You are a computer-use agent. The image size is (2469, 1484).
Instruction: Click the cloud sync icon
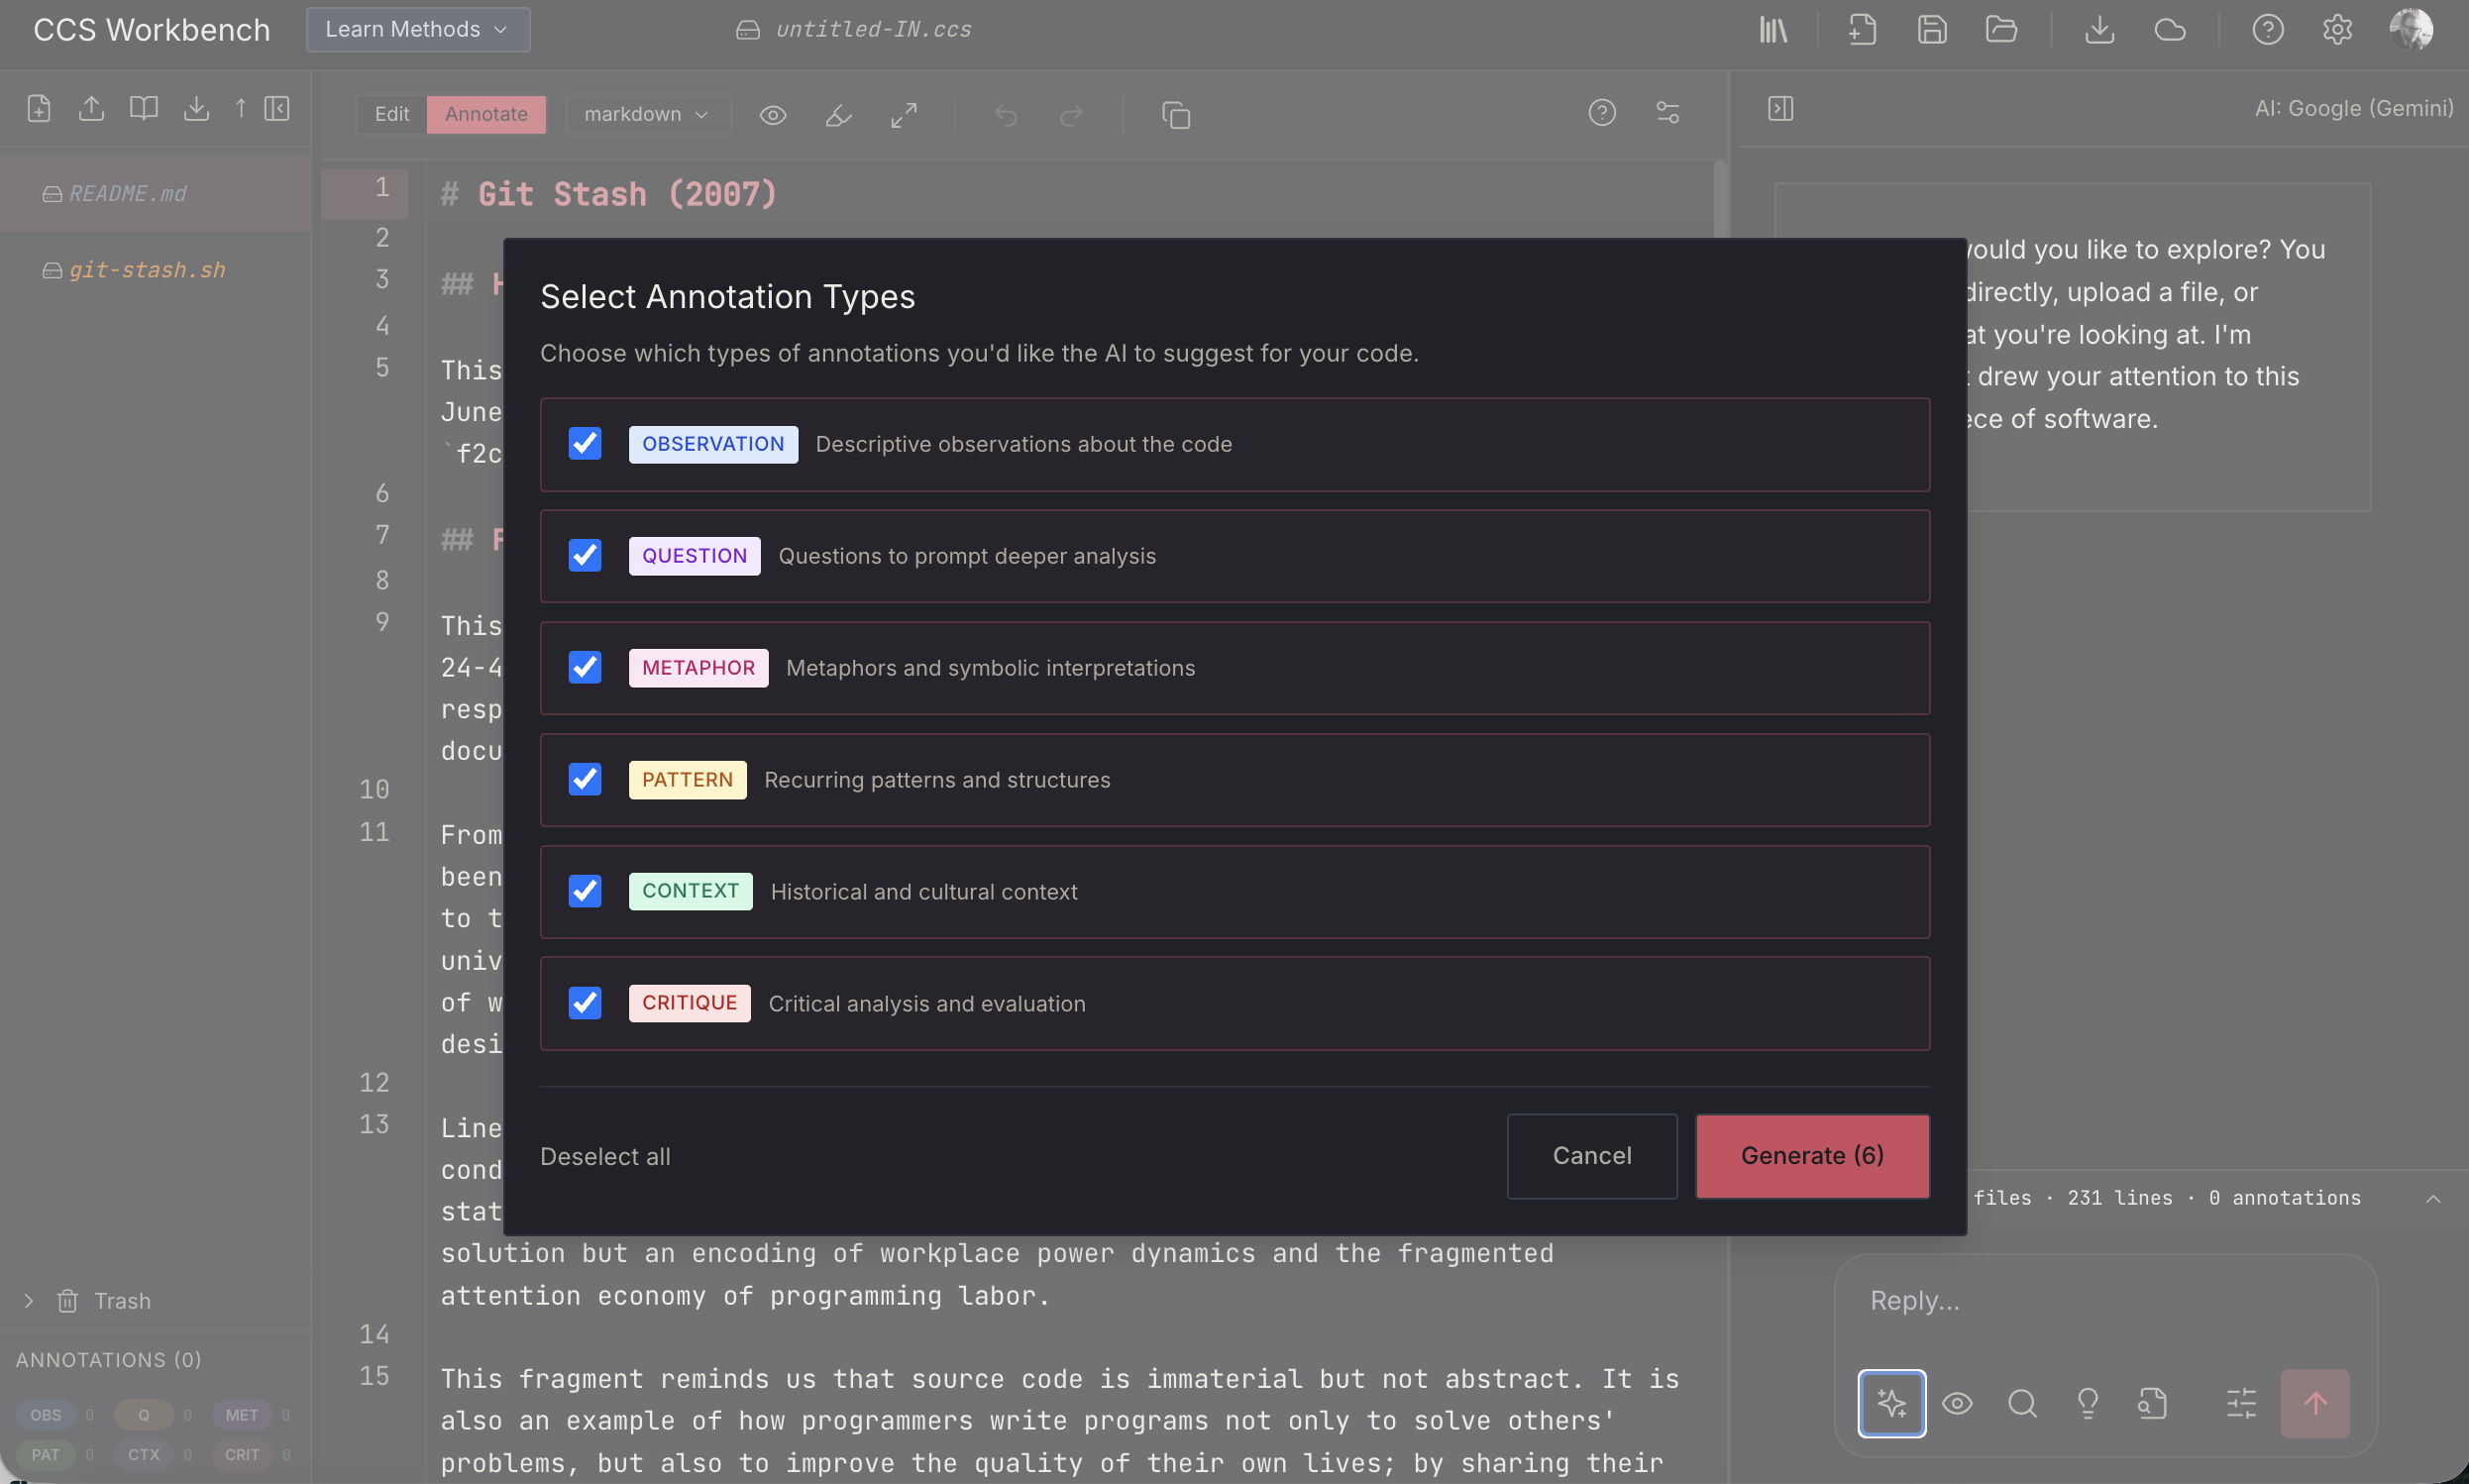click(2169, 30)
